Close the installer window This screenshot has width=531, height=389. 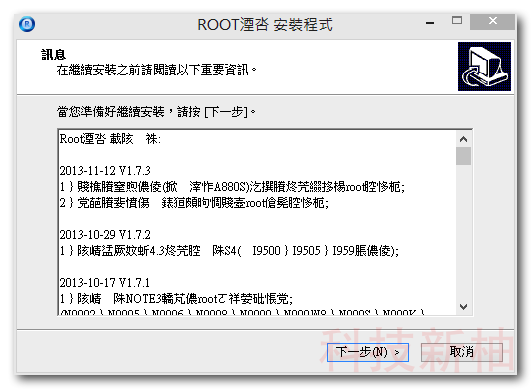pyautogui.click(x=493, y=22)
